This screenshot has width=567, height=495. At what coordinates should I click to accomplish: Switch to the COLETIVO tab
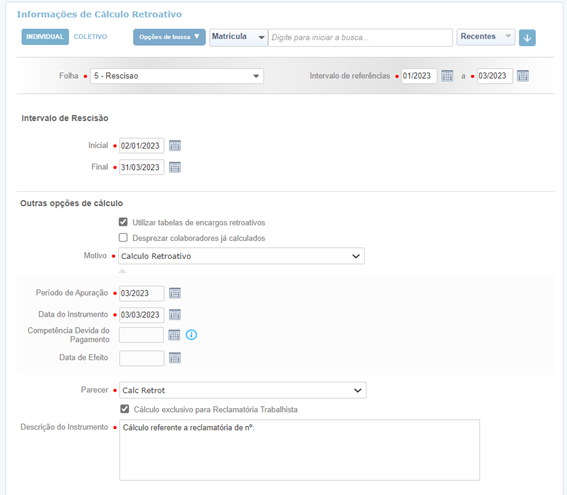point(90,37)
